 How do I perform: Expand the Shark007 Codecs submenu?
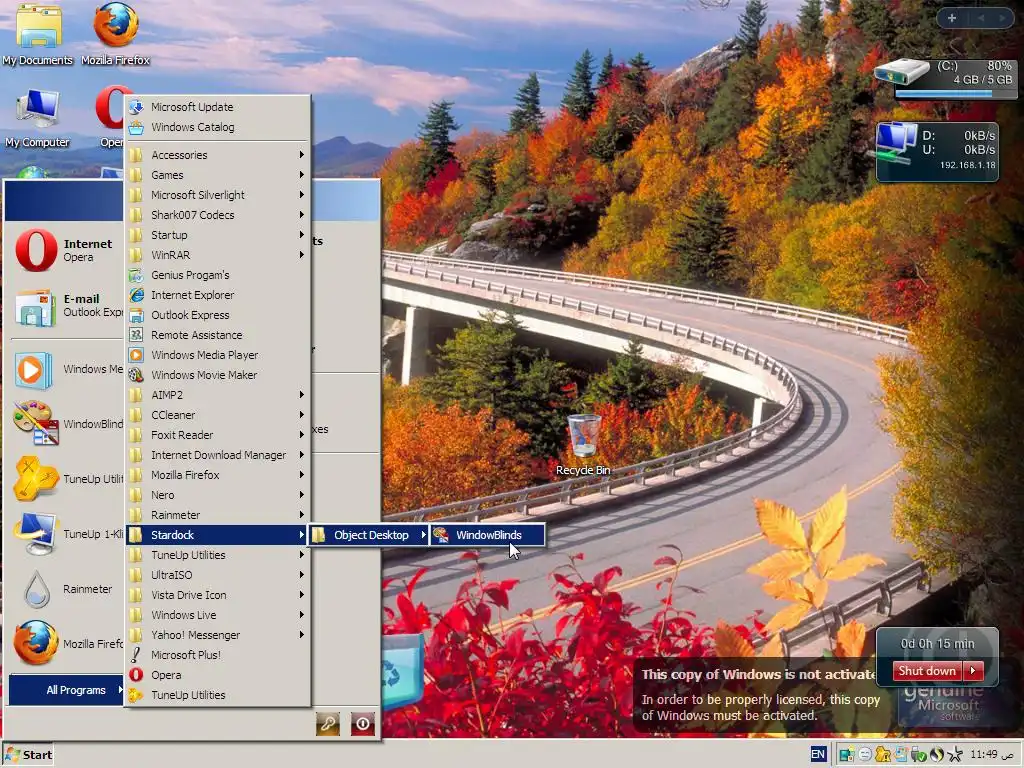pyautogui.click(x=217, y=215)
